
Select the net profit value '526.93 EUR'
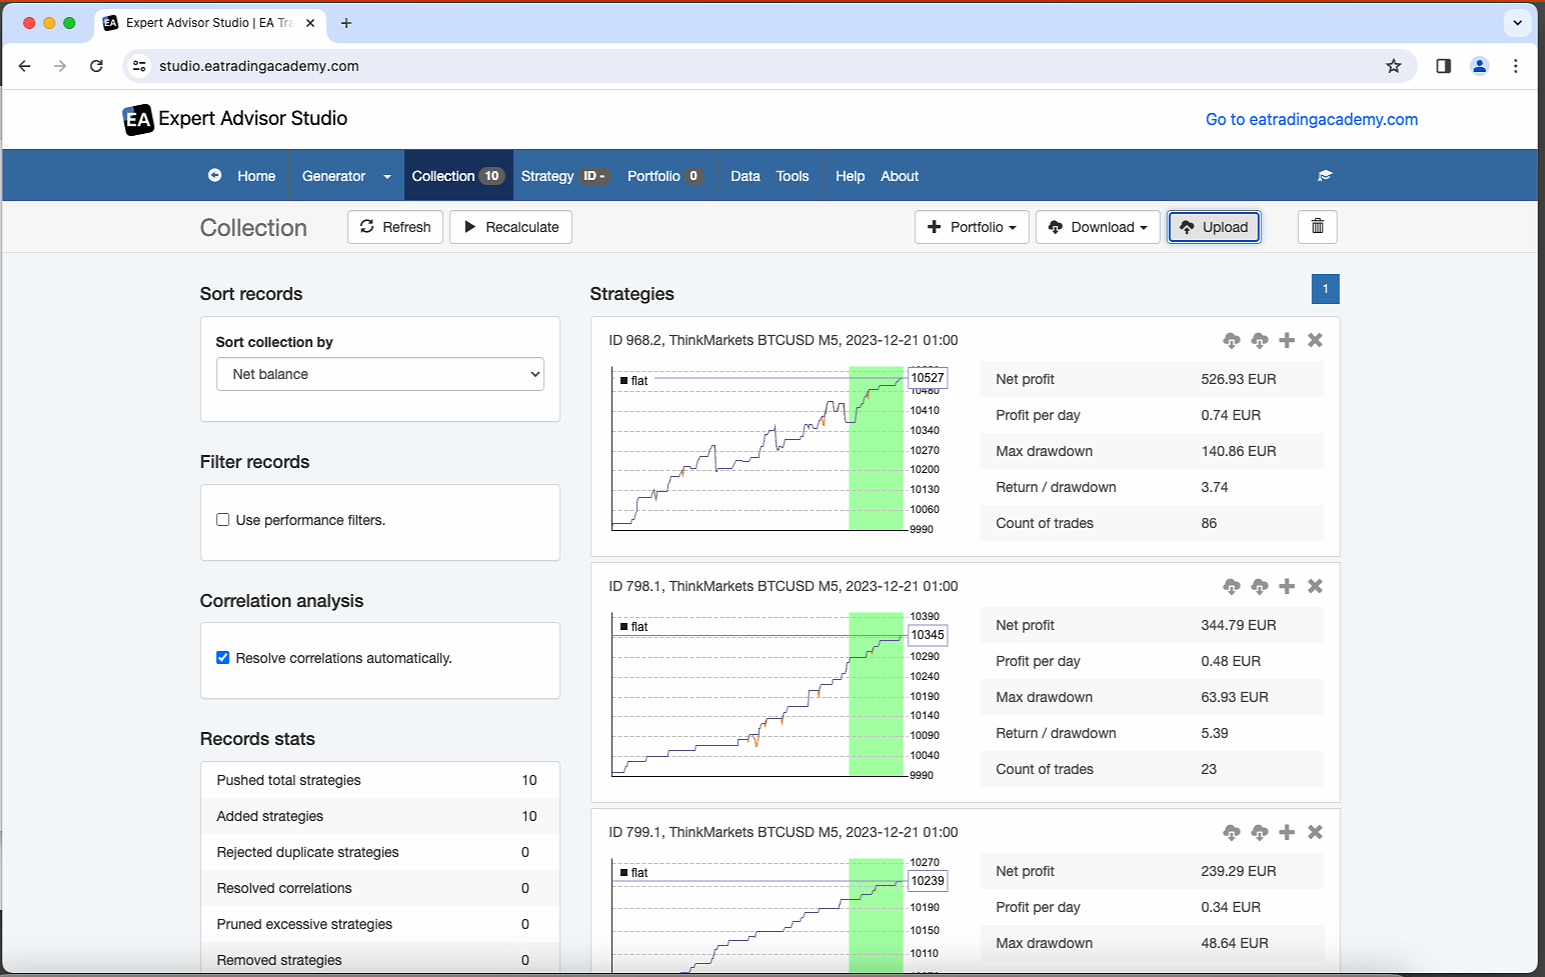coord(1239,379)
